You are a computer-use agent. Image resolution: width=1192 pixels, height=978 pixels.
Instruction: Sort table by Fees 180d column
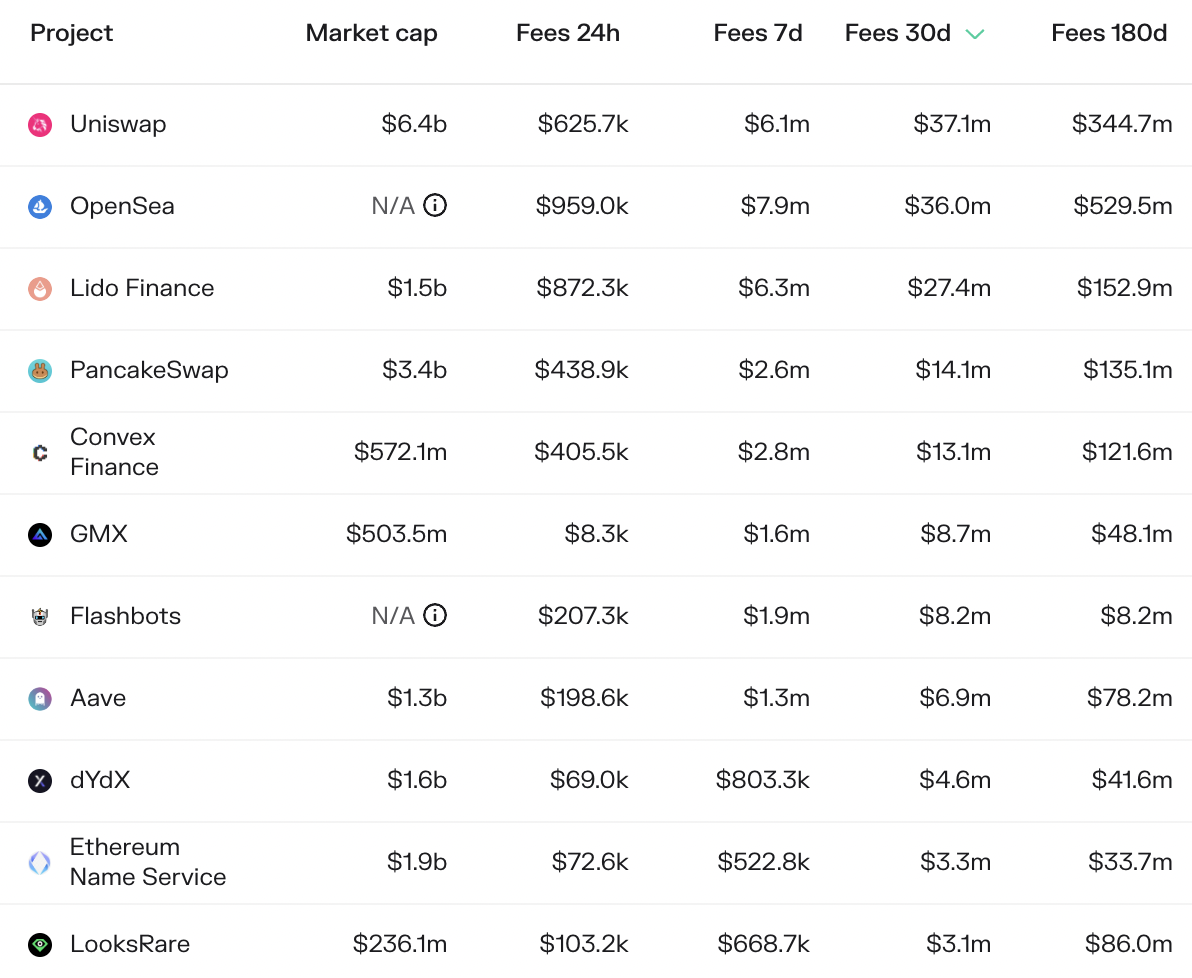pos(1108,33)
